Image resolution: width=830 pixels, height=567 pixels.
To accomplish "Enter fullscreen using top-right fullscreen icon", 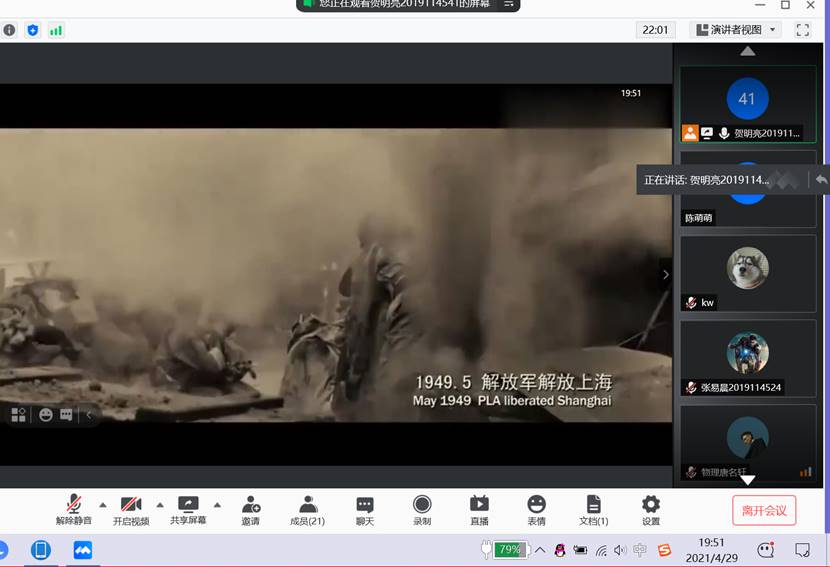I will [802, 30].
